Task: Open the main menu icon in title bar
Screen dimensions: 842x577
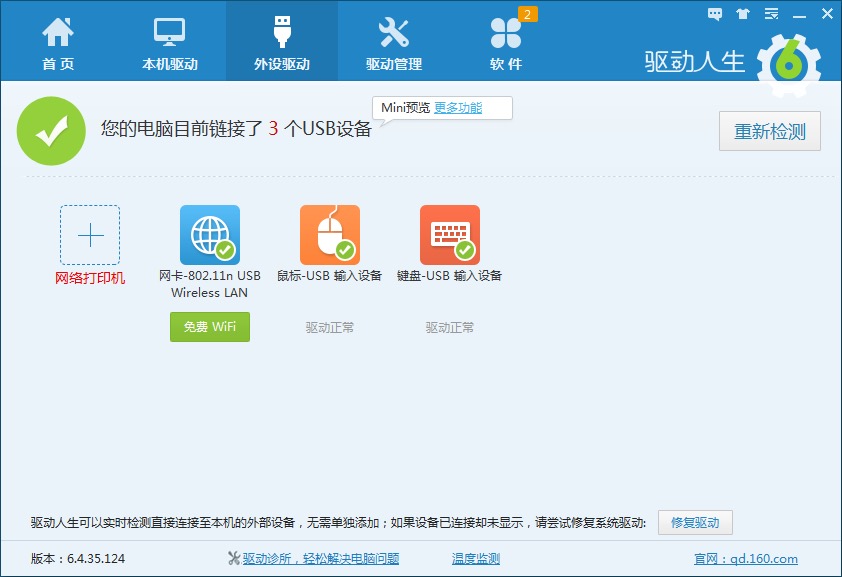Action: pos(771,14)
